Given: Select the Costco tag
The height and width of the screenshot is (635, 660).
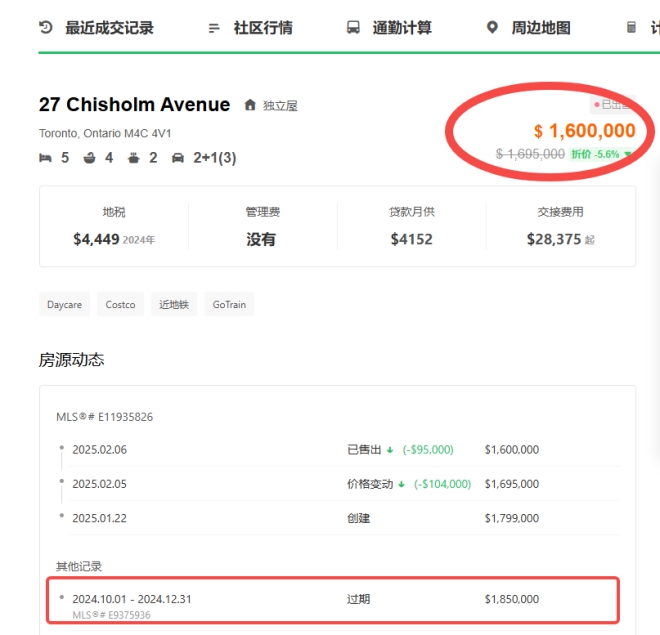Looking at the screenshot, I should point(120,305).
